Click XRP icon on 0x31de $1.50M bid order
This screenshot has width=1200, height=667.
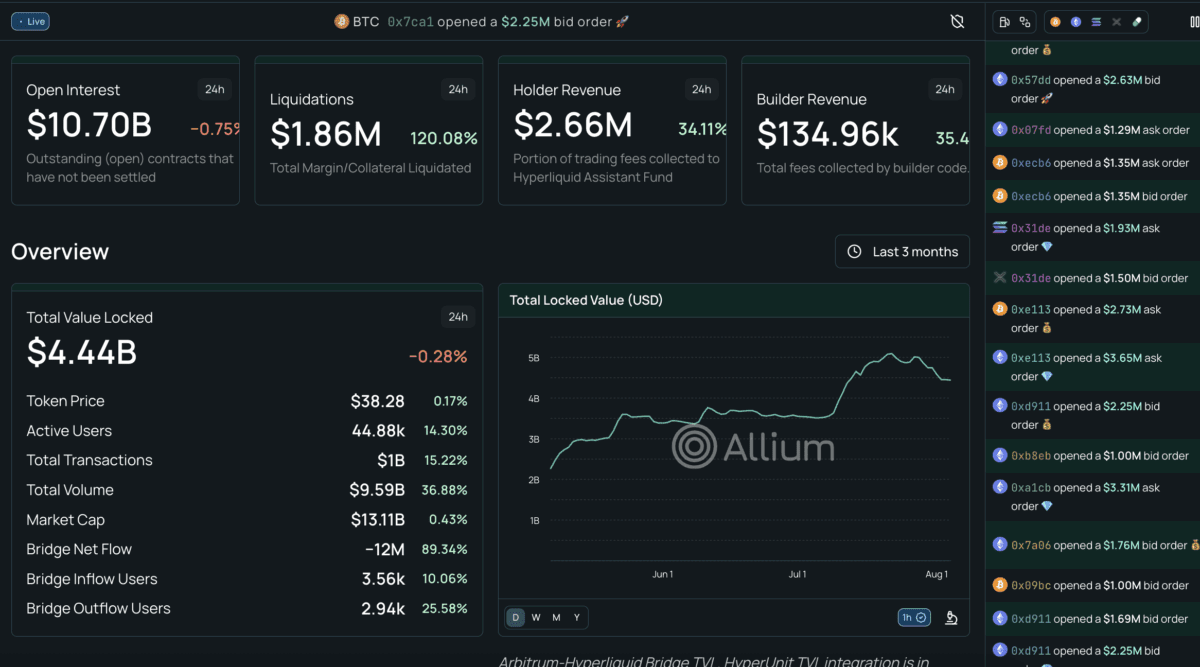[1000, 277]
